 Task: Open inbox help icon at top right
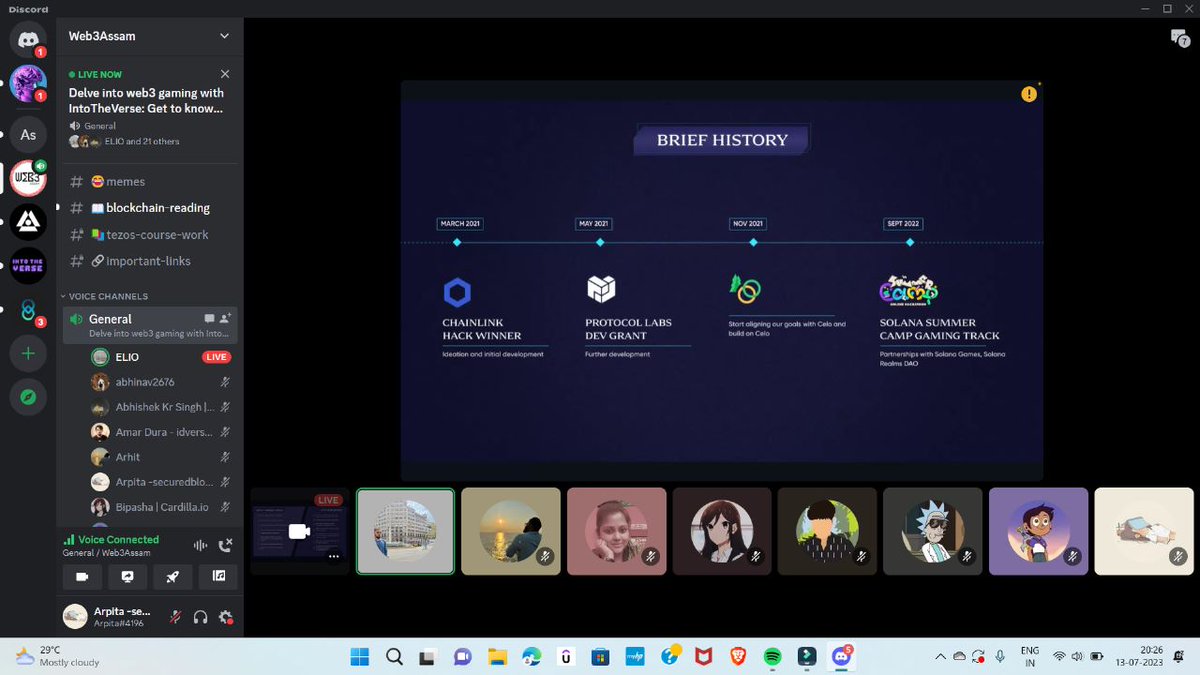pyautogui.click(x=1180, y=38)
